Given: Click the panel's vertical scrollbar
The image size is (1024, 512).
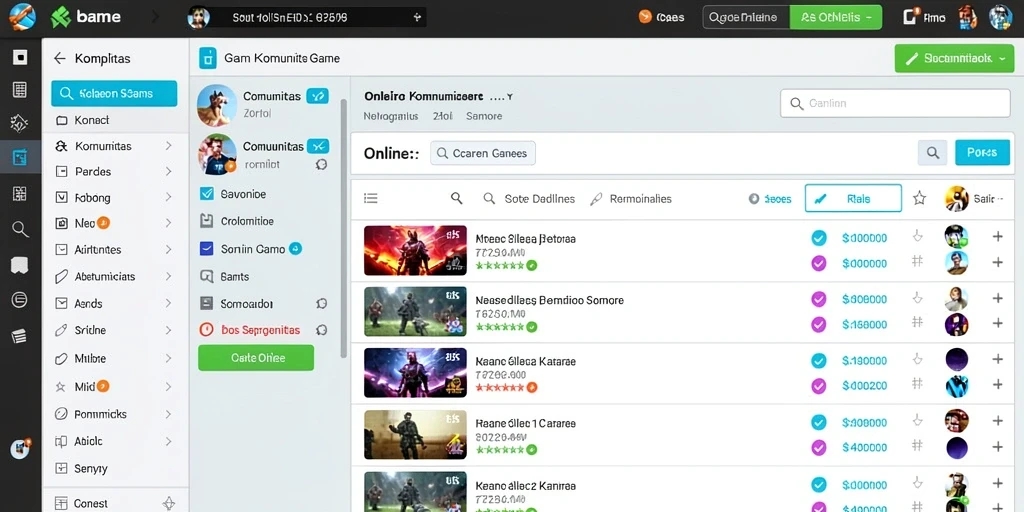Looking at the screenshot, I should point(344,229).
